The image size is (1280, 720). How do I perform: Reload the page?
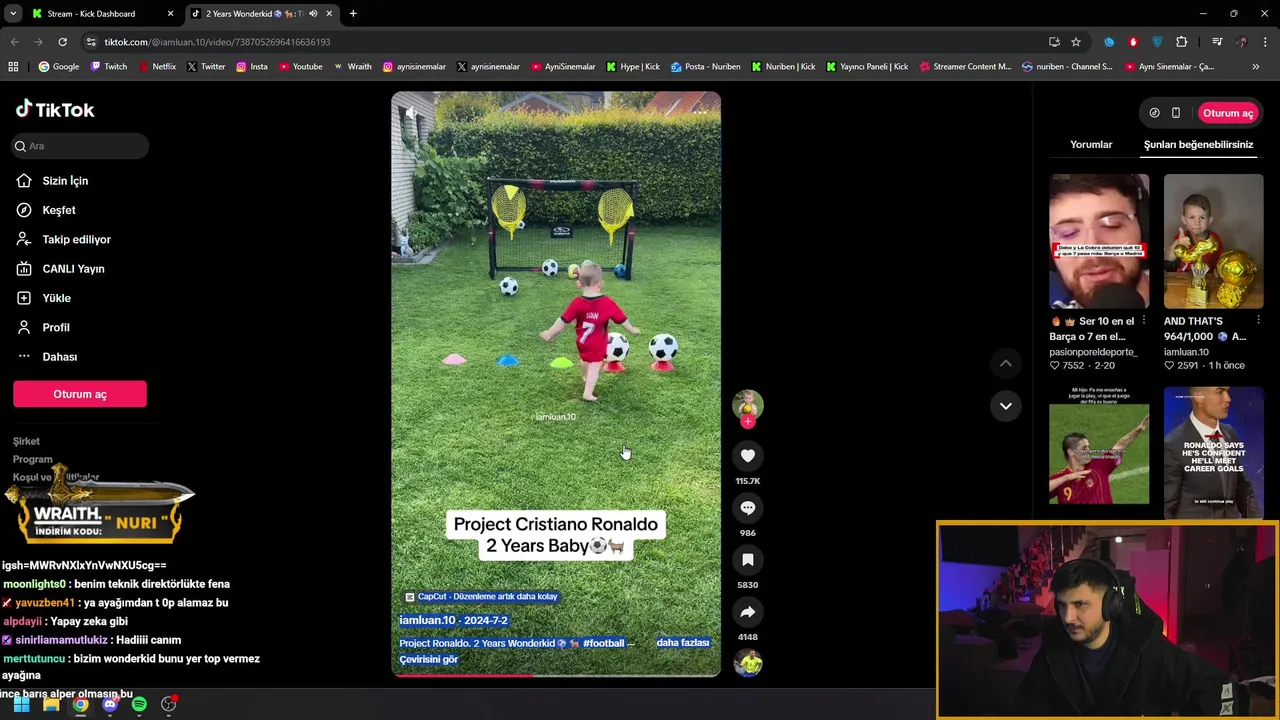[x=62, y=42]
